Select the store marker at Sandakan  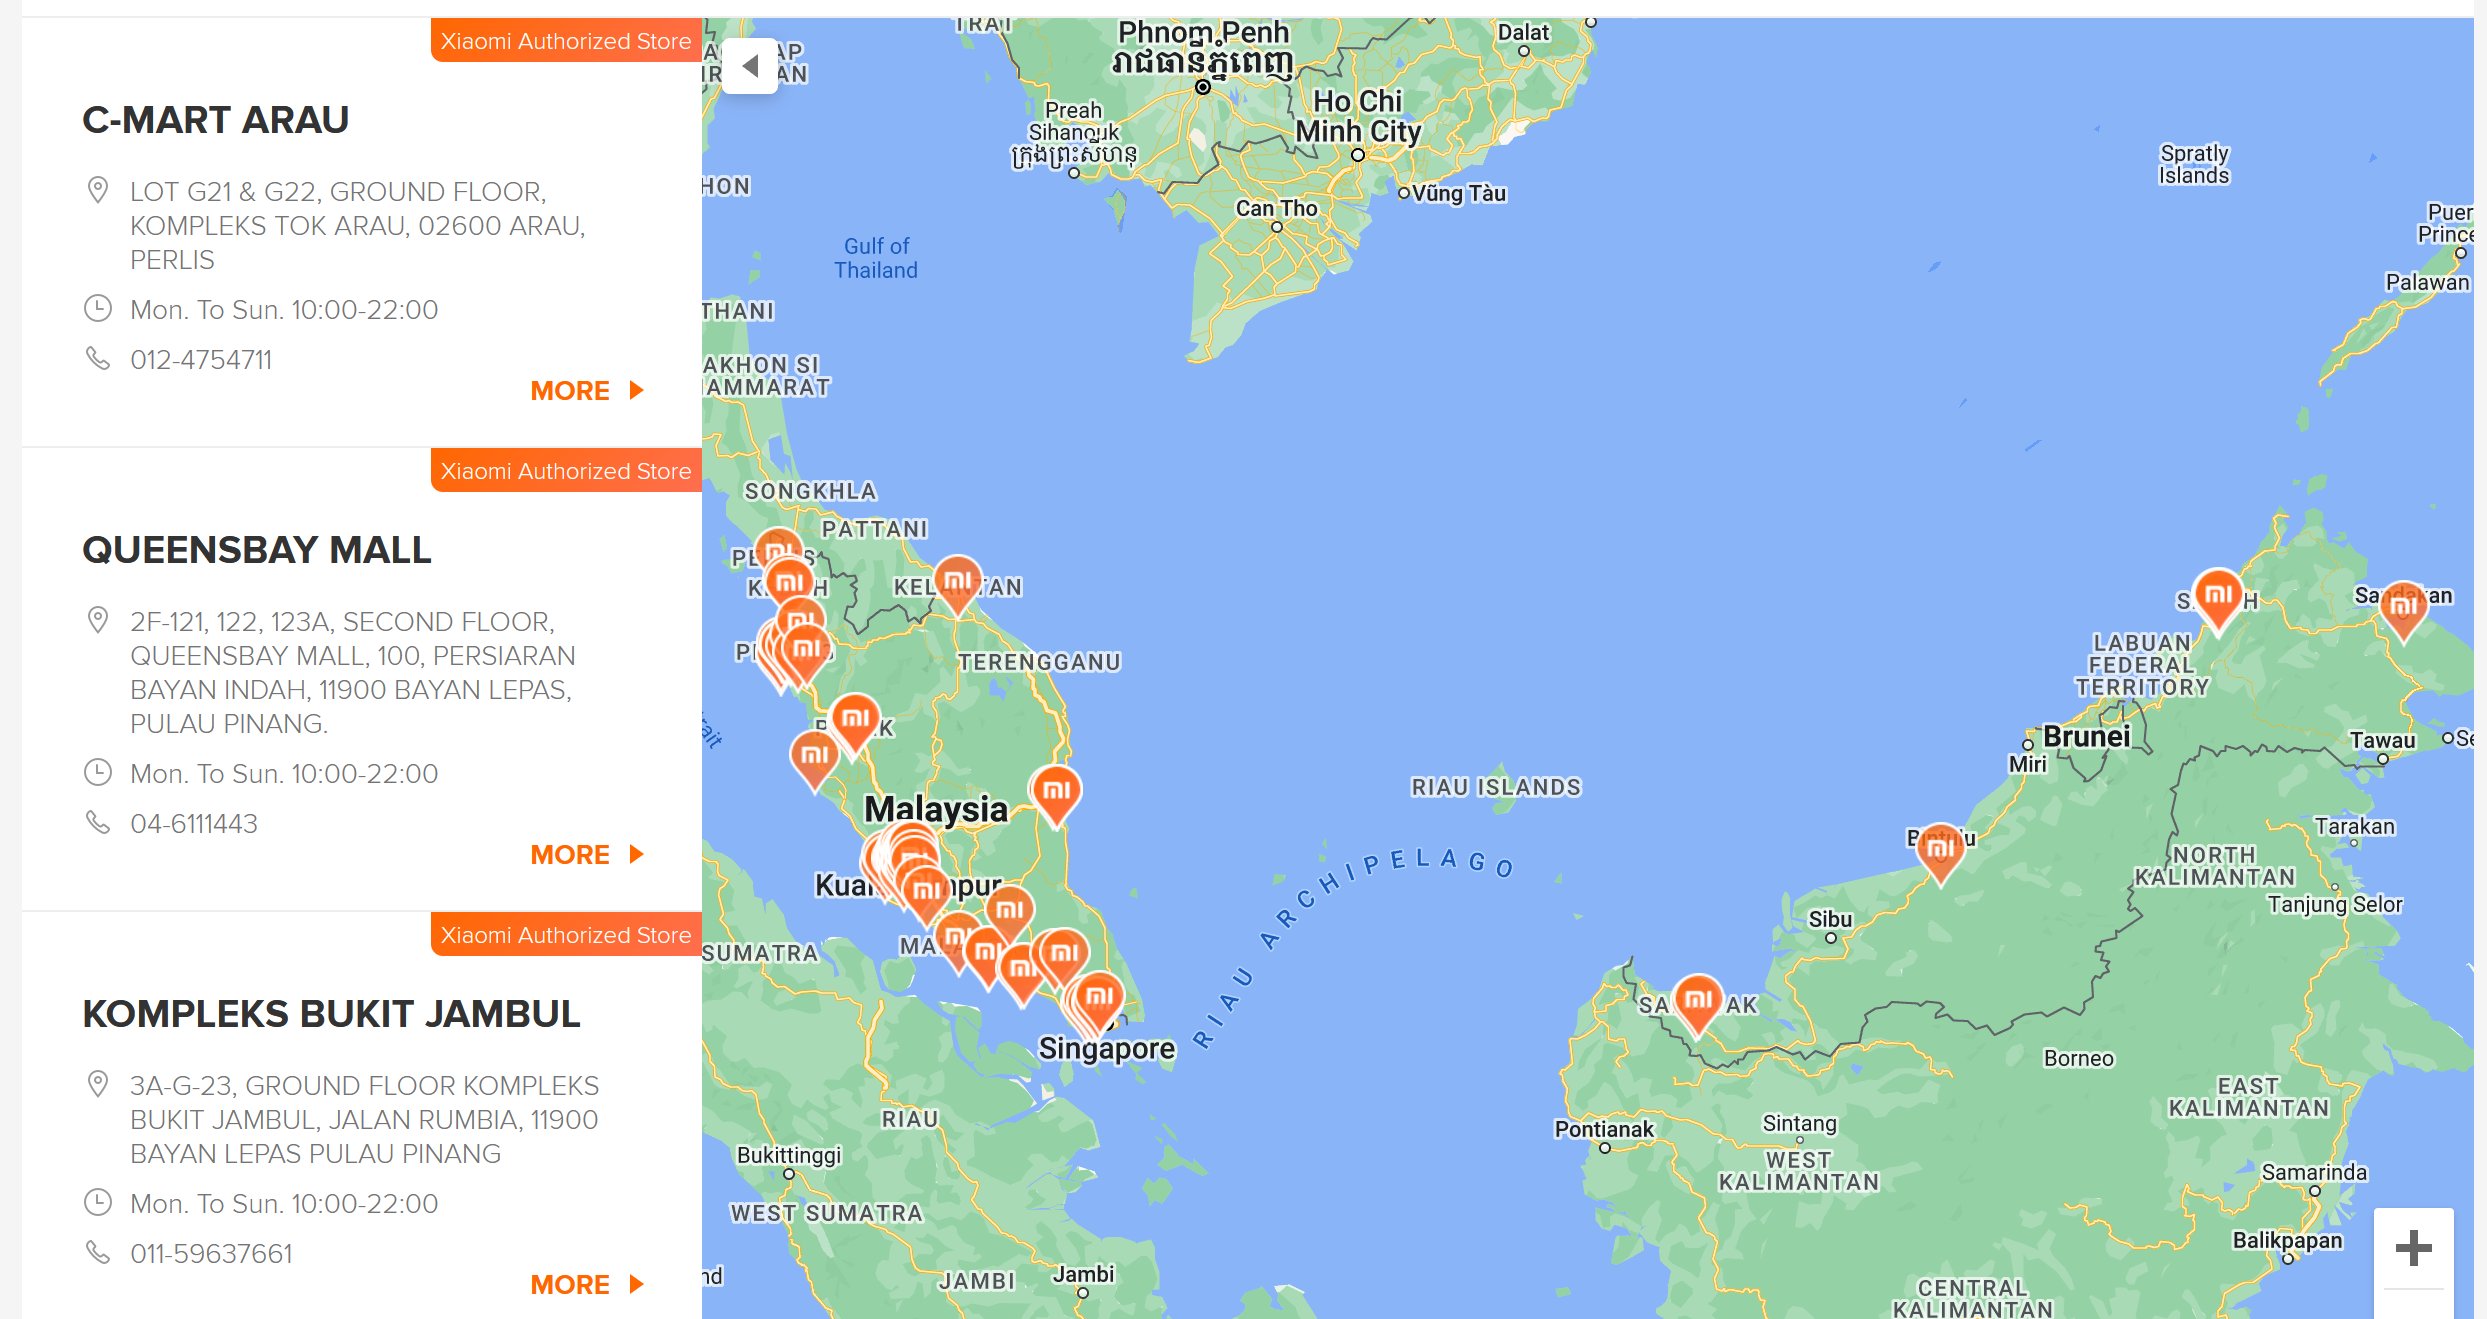2403,610
